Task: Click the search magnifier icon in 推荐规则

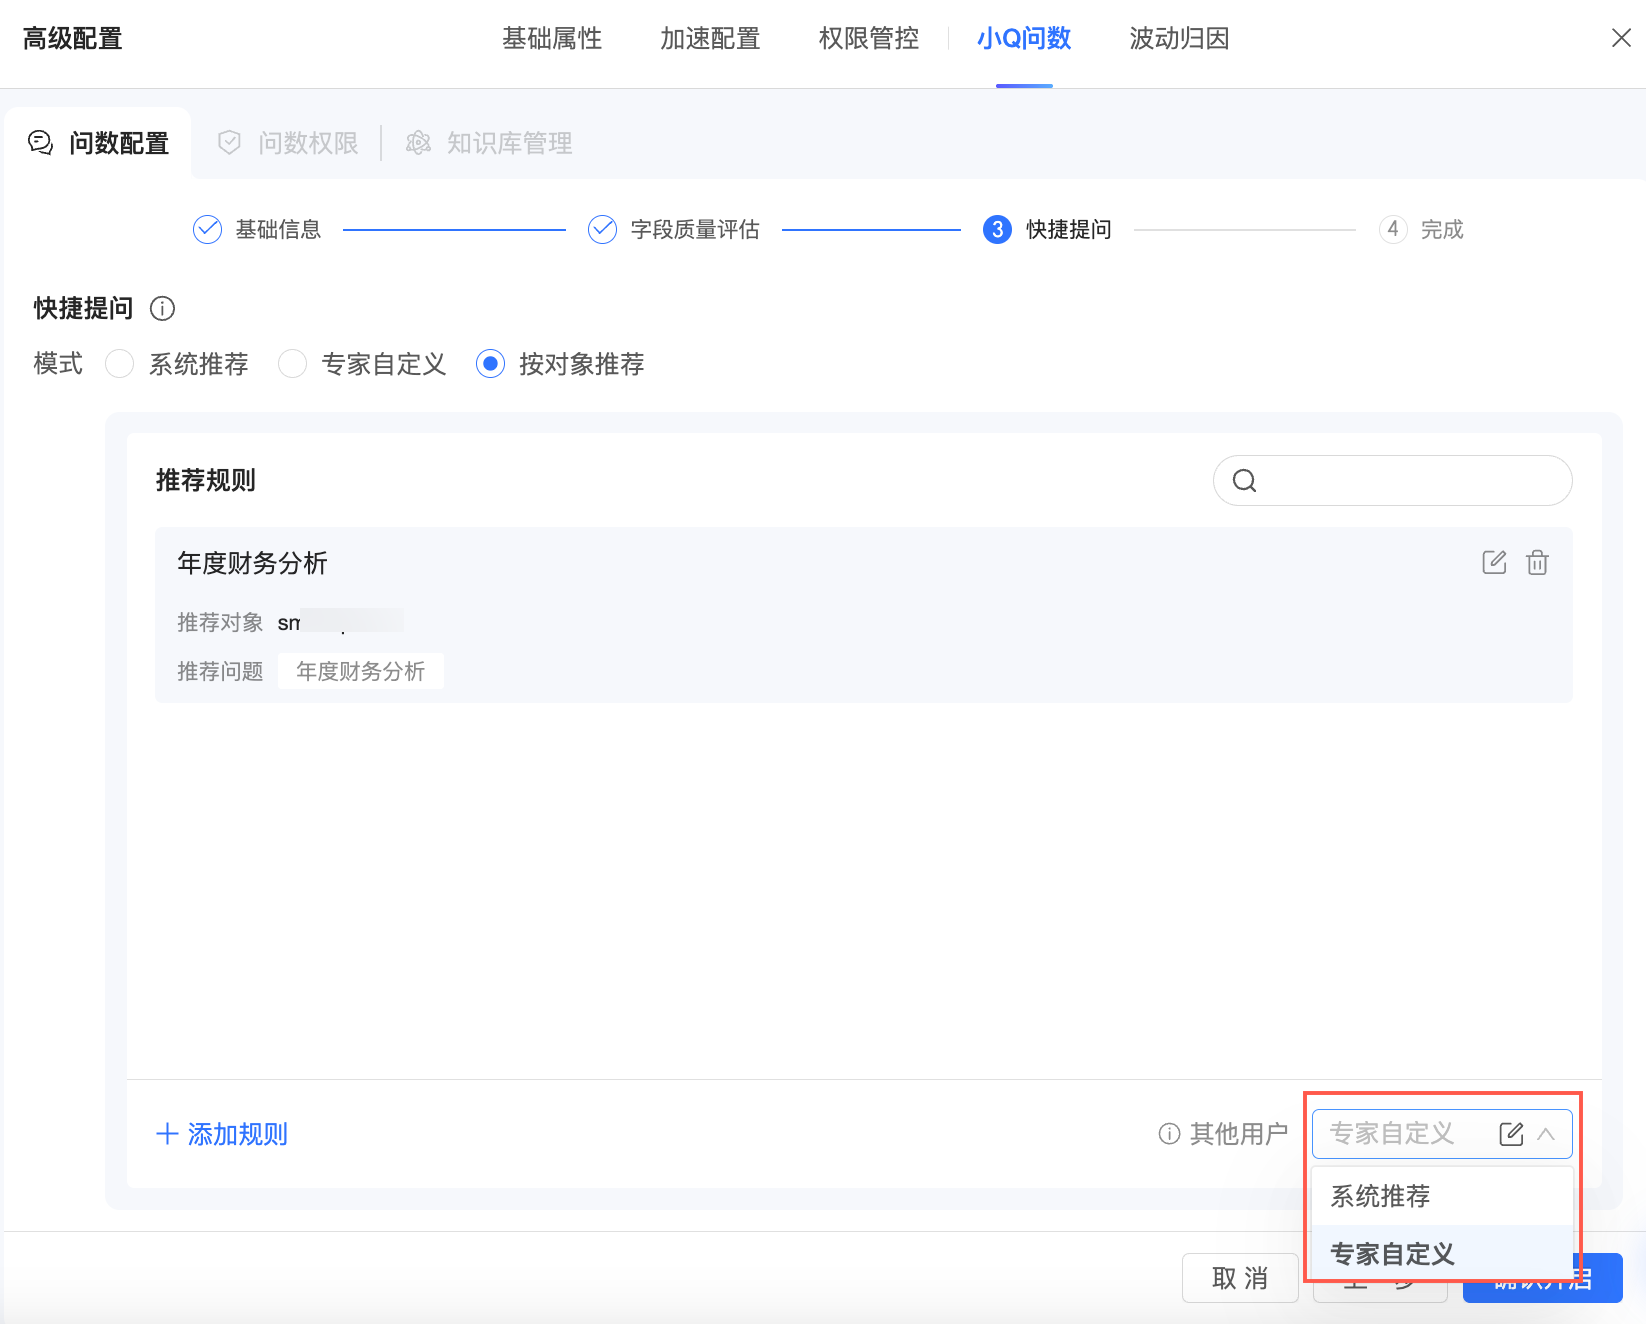Action: [1244, 481]
